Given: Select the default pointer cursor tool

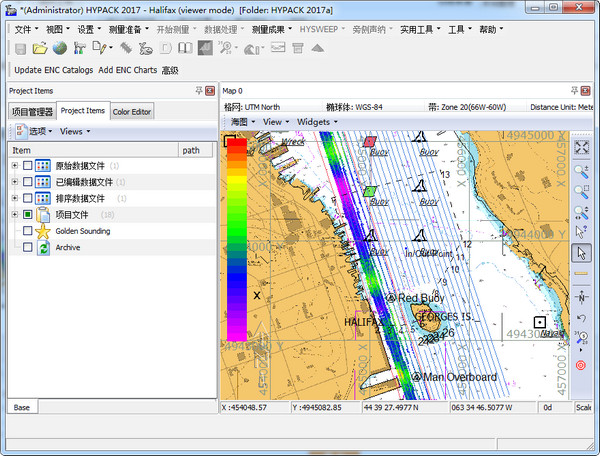Looking at the screenshot, I should click(581, 253).
